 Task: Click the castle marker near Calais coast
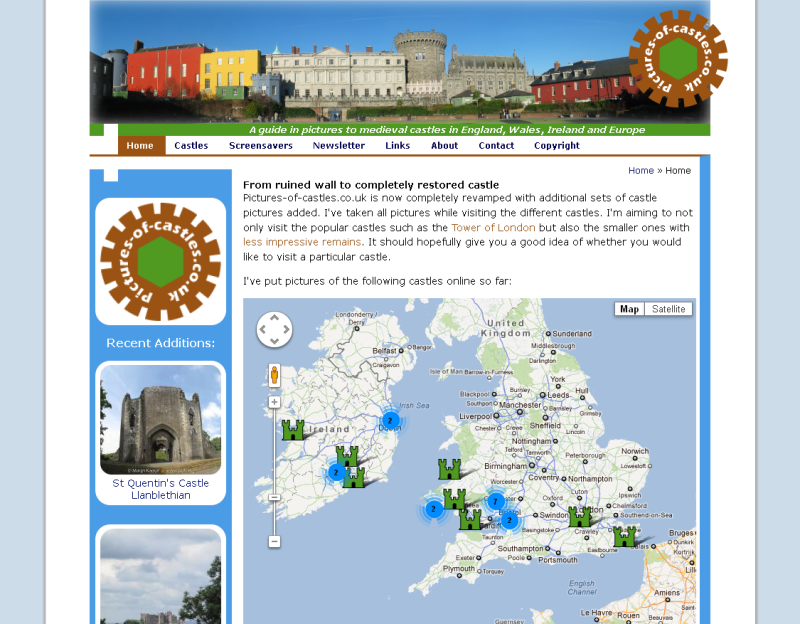click(x=625, y=537)
